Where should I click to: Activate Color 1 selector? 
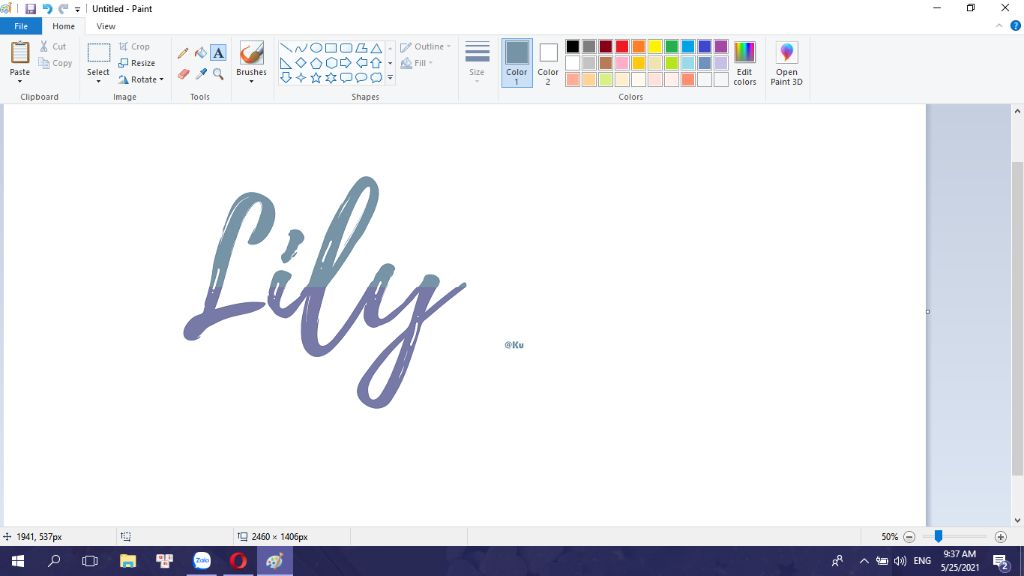pos(517,63)
